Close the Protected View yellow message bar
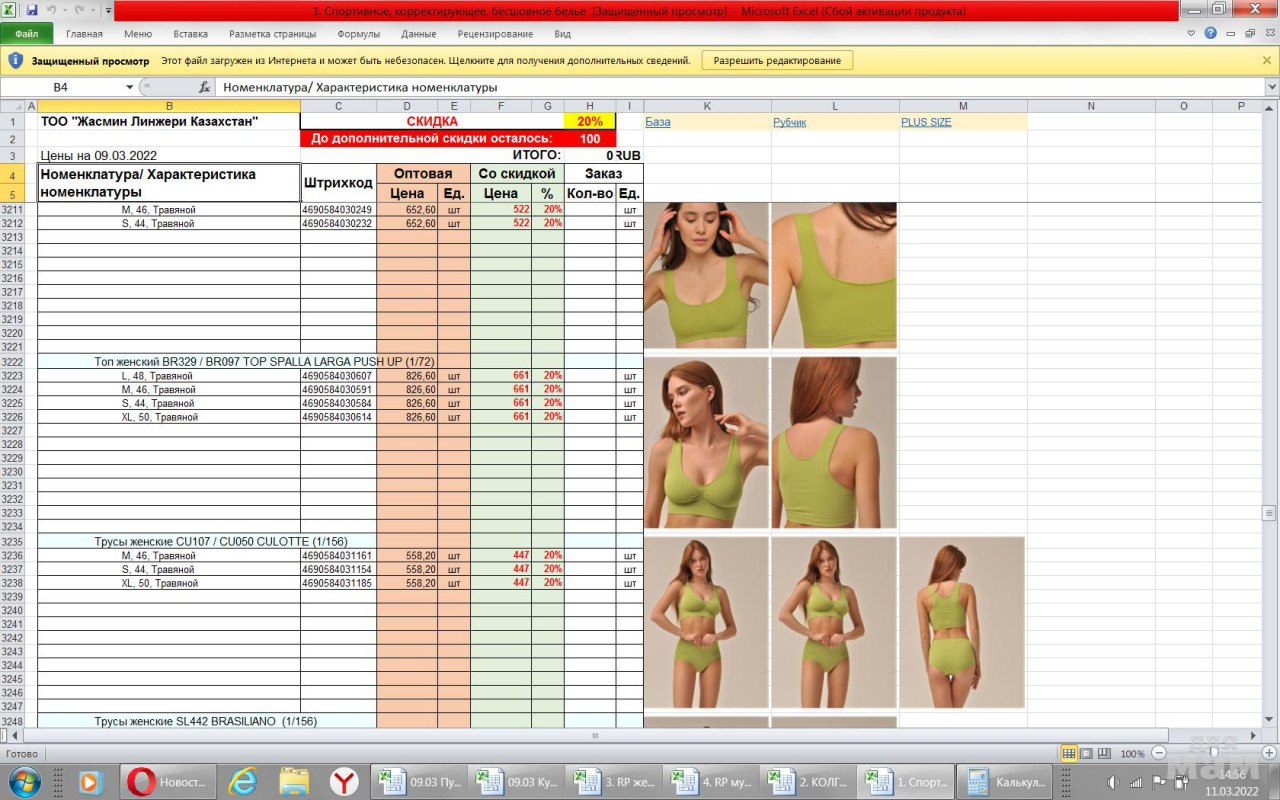 tap(1267, 60)
